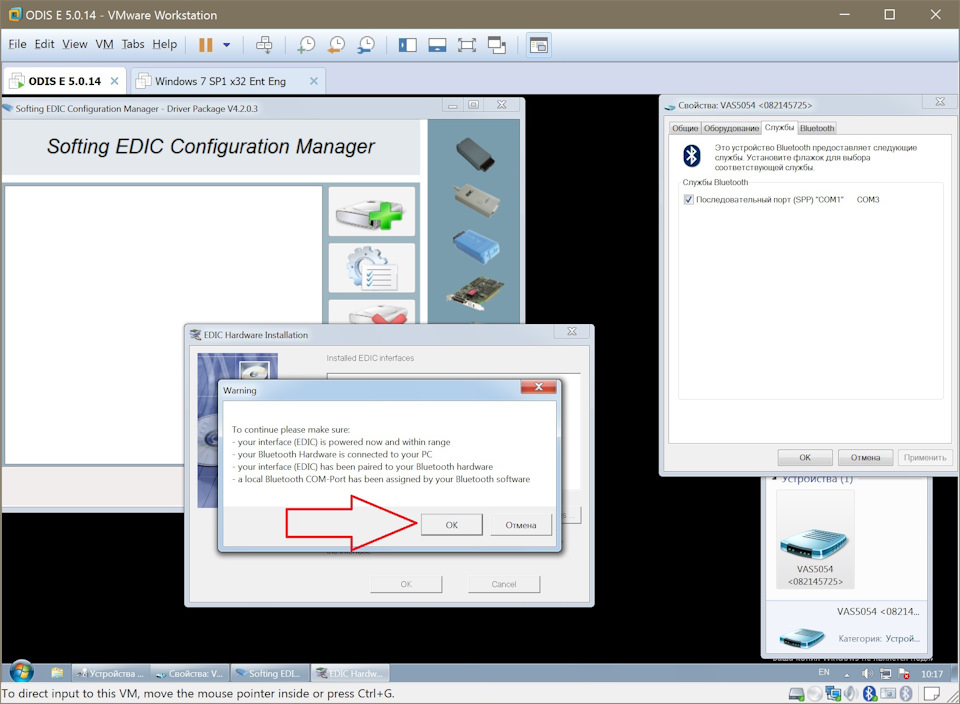Open the Оборудование tab
Screen dimensions: 960x704
pyautogui.click(x=731, y=128)
